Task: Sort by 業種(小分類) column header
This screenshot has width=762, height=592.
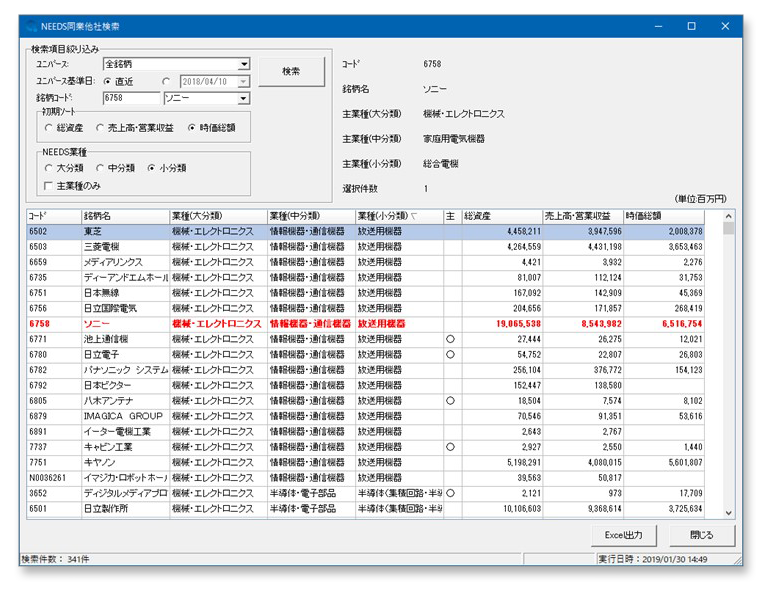Action: (399, 216)
